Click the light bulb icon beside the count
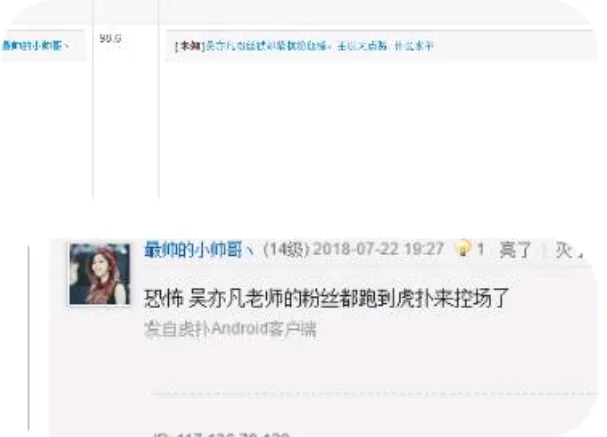This screenshot has width=607, height=437. [x=463, y=248]
